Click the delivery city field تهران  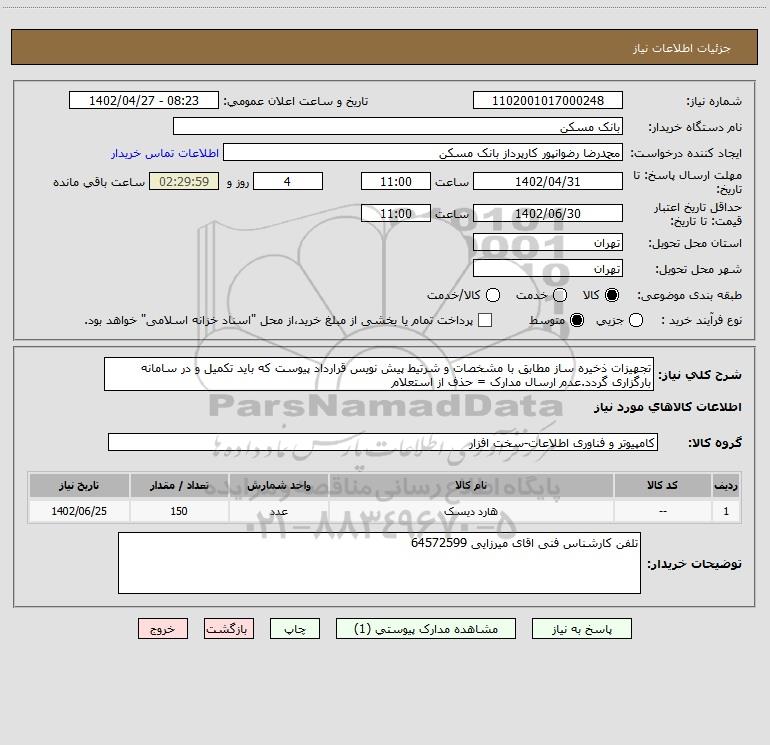(548, 269)
